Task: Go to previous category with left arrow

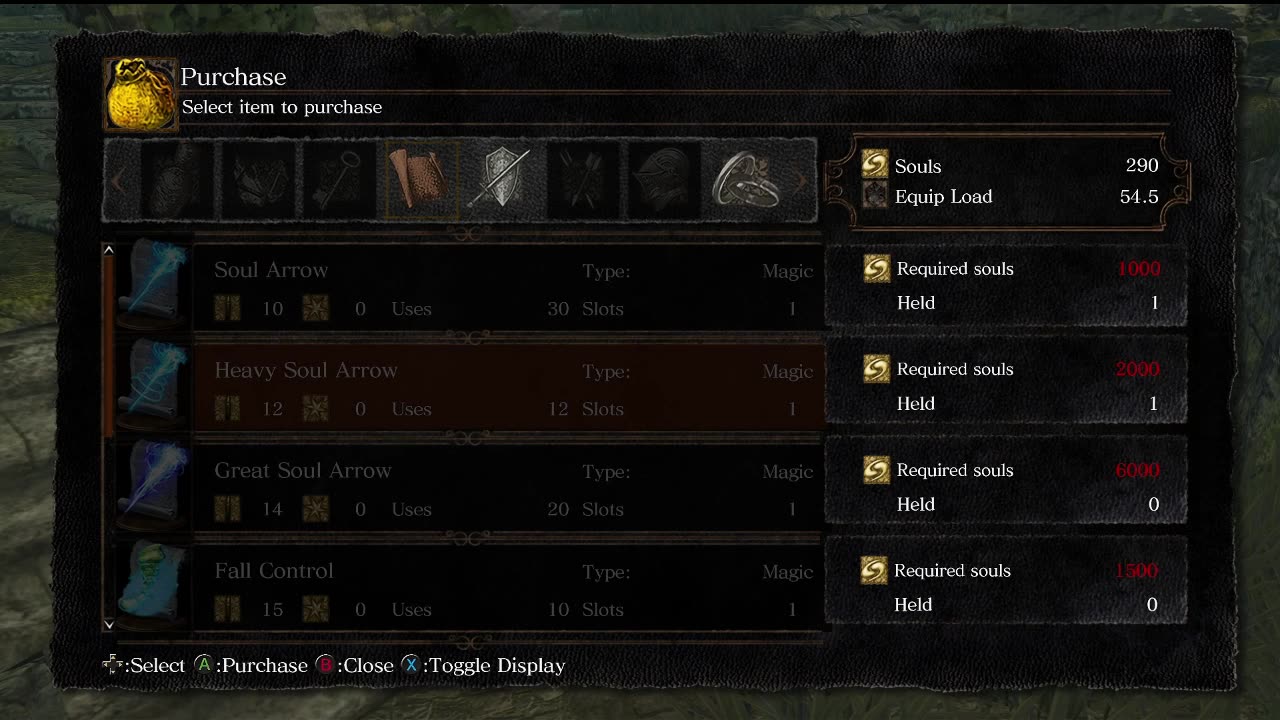Action: tap(118, 181)
